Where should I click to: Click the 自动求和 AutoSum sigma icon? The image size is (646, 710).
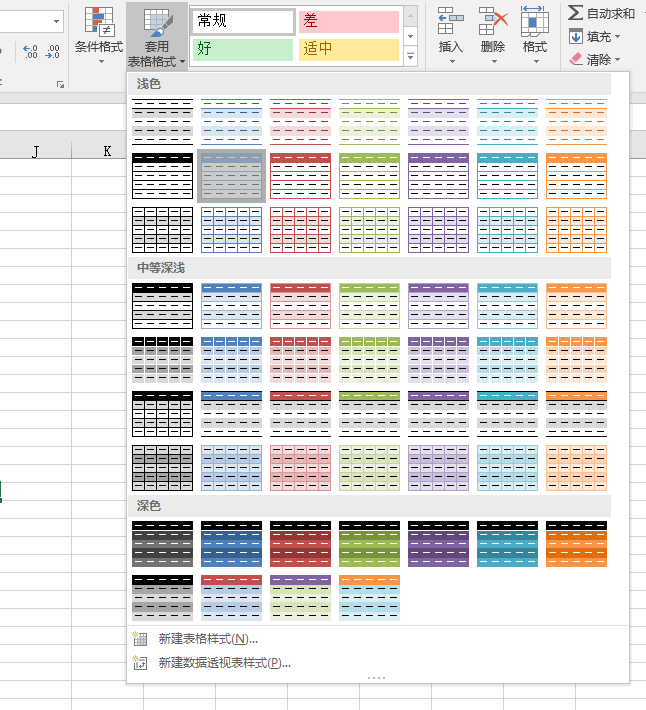575,13
